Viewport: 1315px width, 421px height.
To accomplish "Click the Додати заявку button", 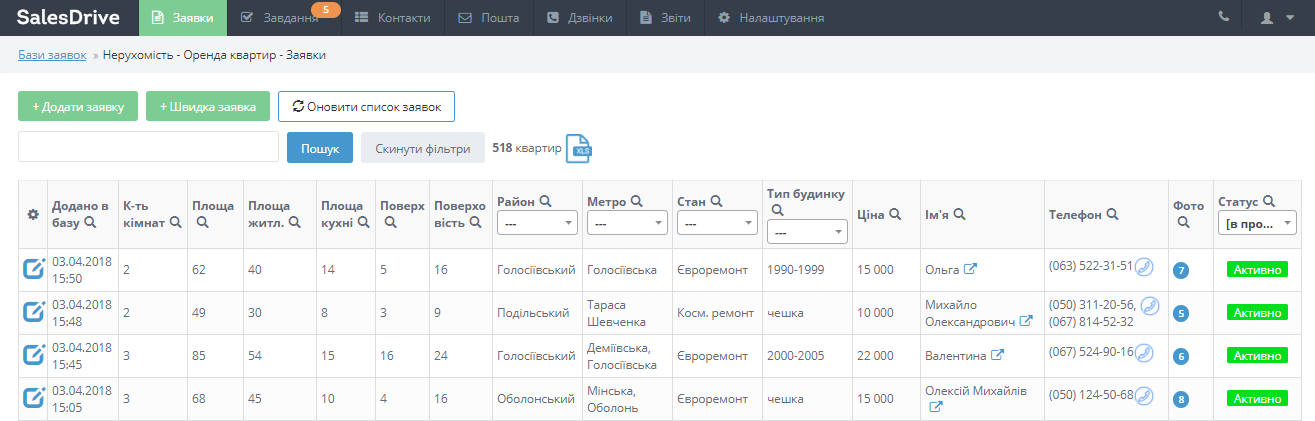I will (77, 106).
